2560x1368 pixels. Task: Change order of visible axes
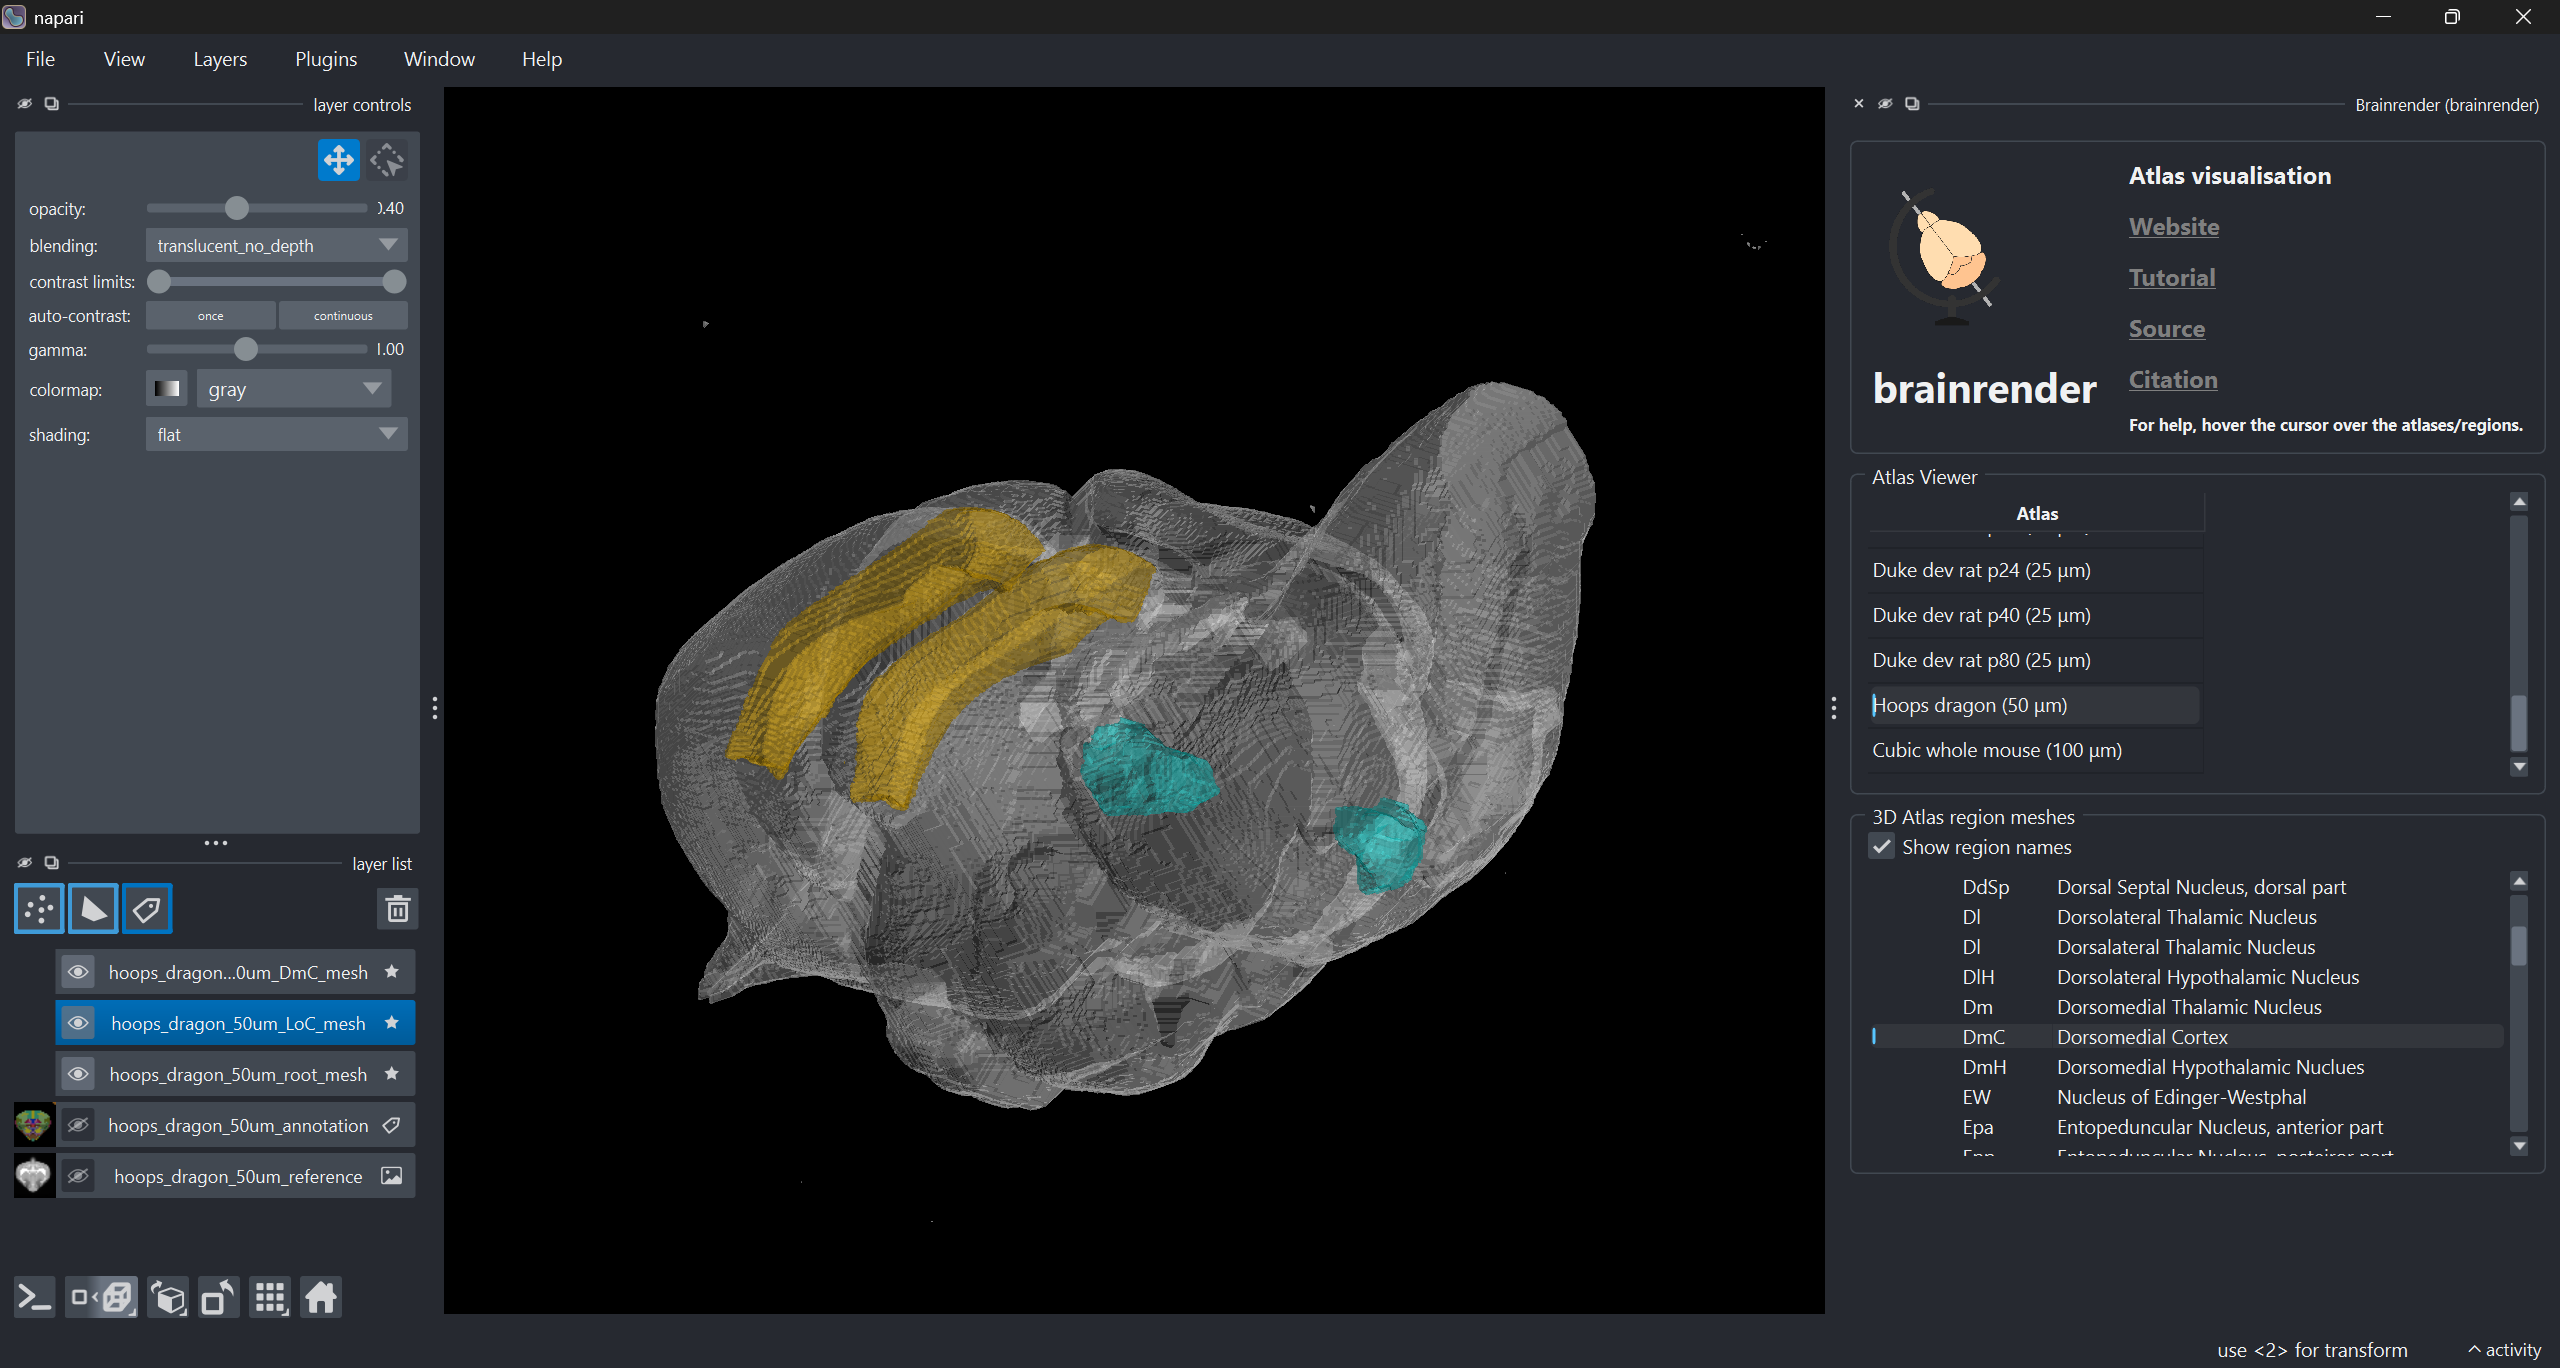pos(168,1298)
